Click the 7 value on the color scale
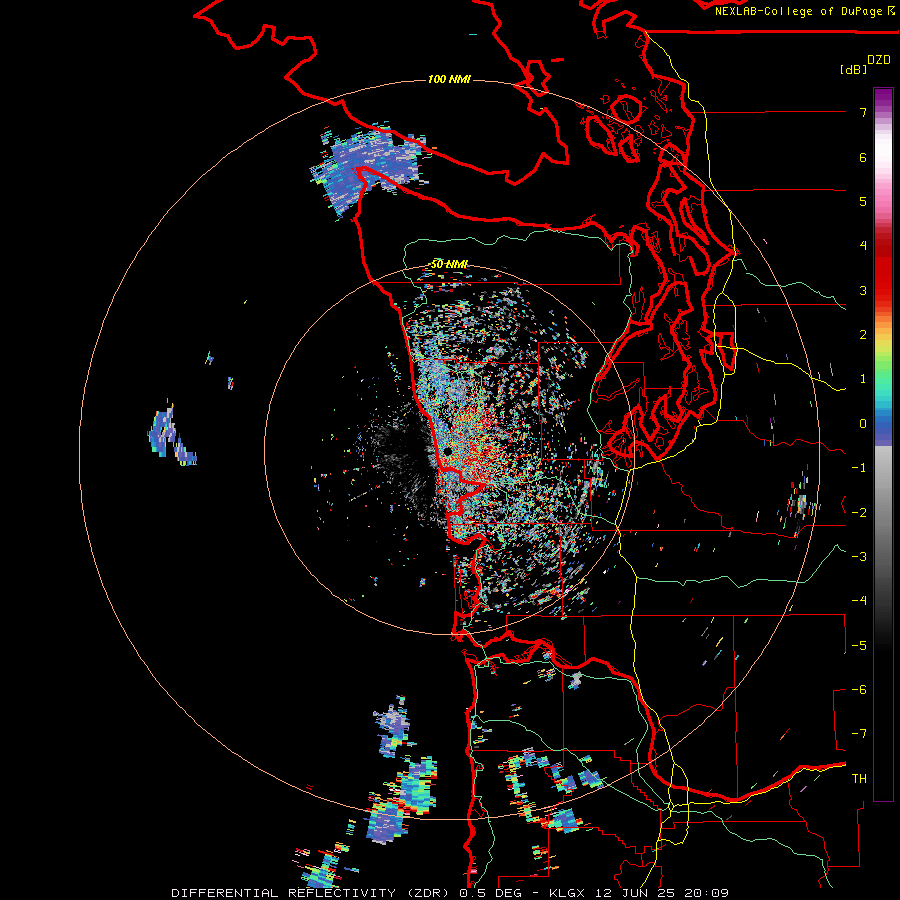Image resolution: width=900 pixels, height=900 pixels. pos(863,112)
